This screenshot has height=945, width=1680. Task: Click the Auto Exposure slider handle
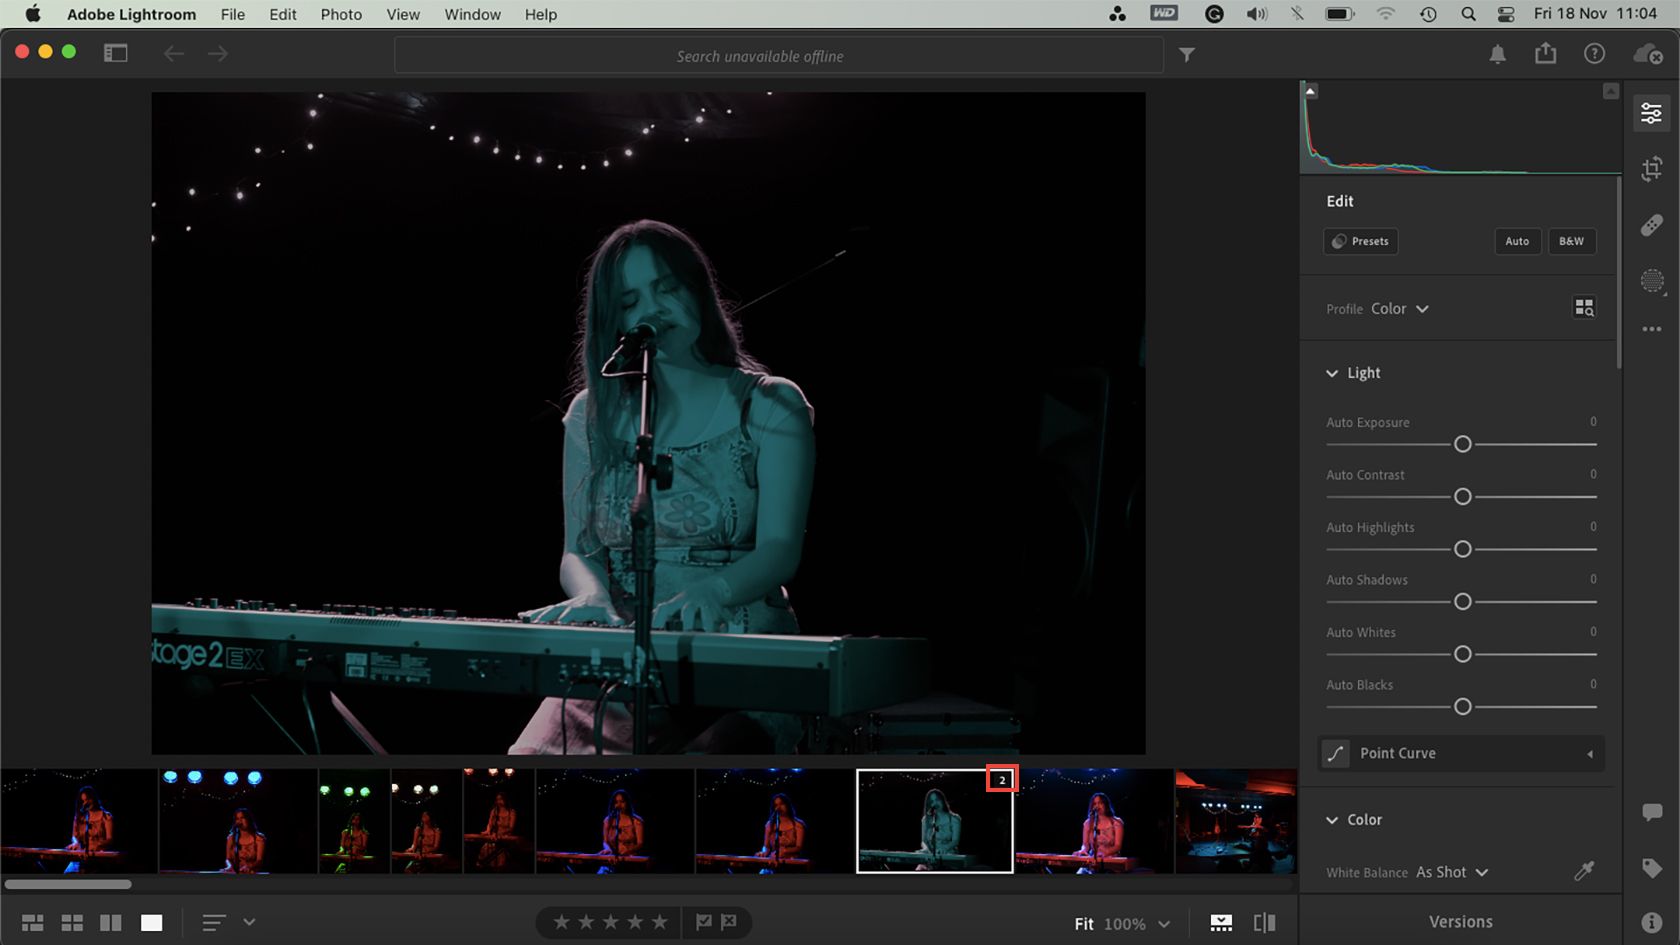(x=1462, y=444)
